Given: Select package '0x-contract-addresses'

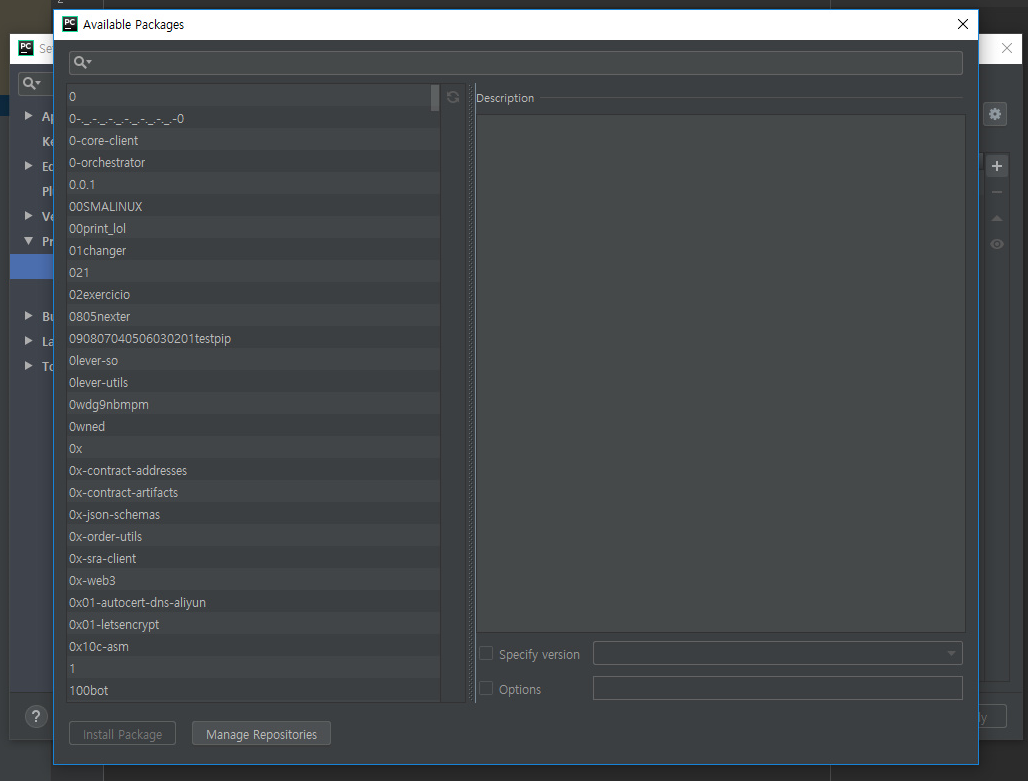Looking at the screenshot, I should pos(253,470).
